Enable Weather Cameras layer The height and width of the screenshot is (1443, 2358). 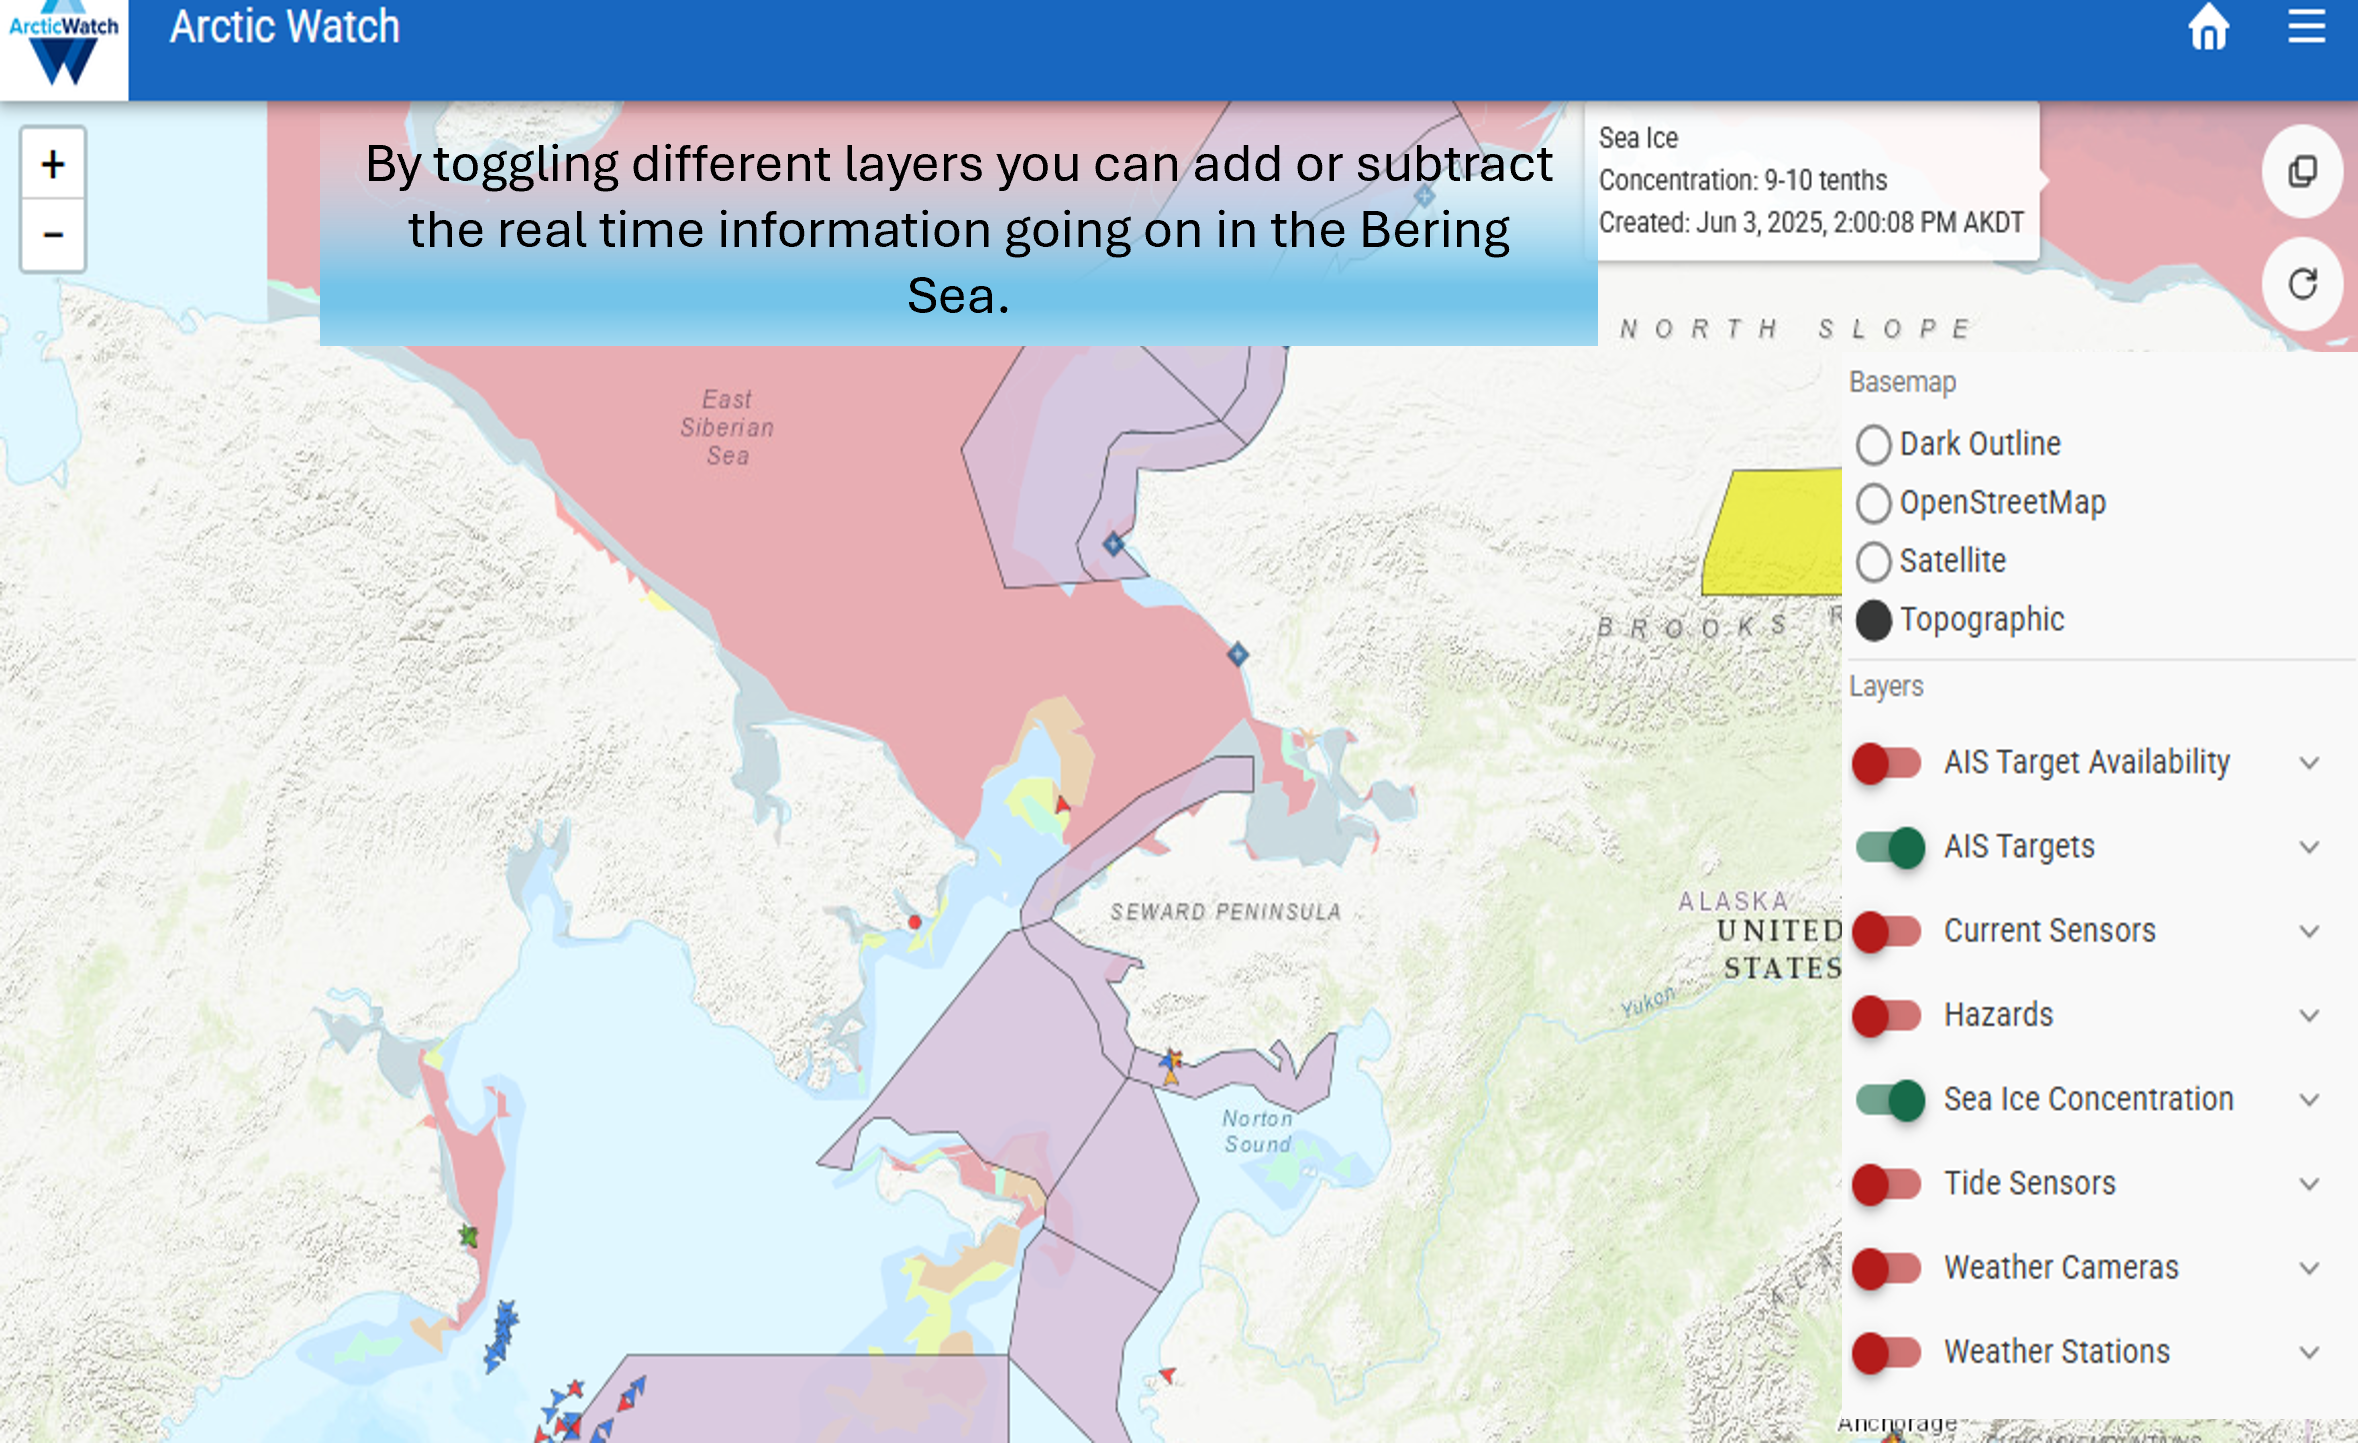tap(1887, 1268)
